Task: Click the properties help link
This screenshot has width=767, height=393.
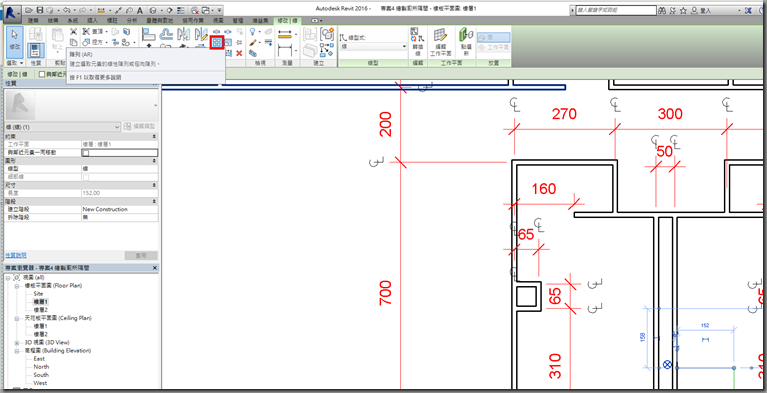Action: coord(16,255)
